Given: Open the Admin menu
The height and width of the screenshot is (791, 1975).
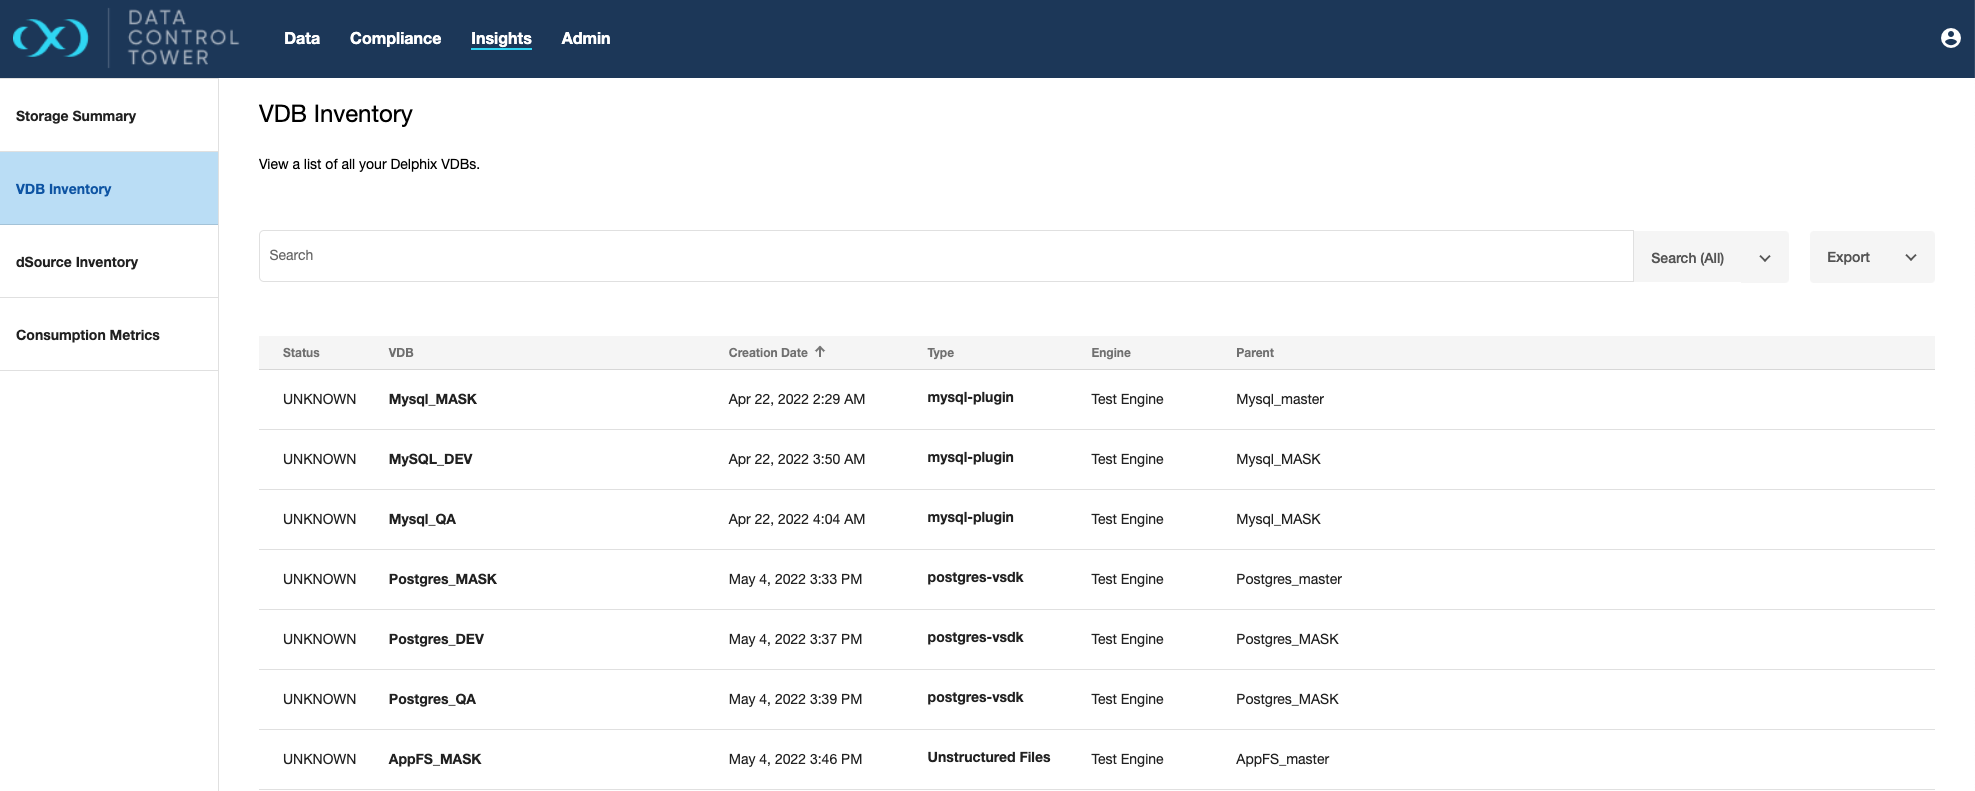Looking at the screenshot, I should click(x=585, y=38).
